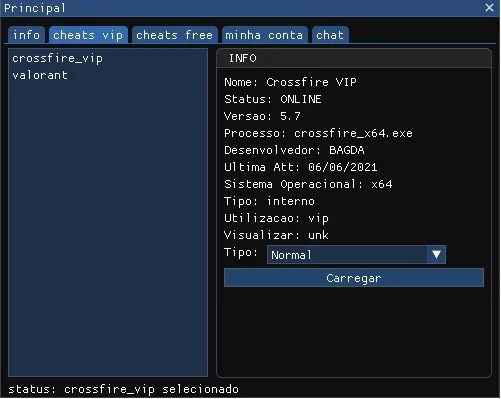Screen dimensions: 501x399
Task: Click the Status: ONLINE text
Action: pyautogui.click(x=273, y=99)
